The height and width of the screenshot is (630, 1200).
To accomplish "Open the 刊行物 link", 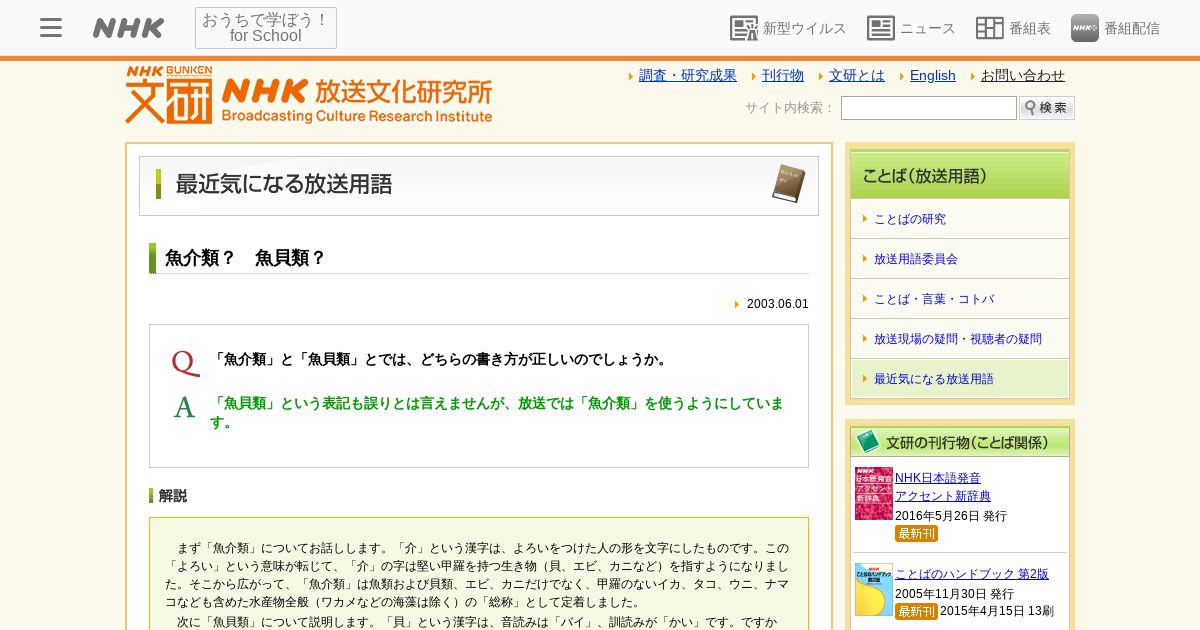I will coord(783,75).
